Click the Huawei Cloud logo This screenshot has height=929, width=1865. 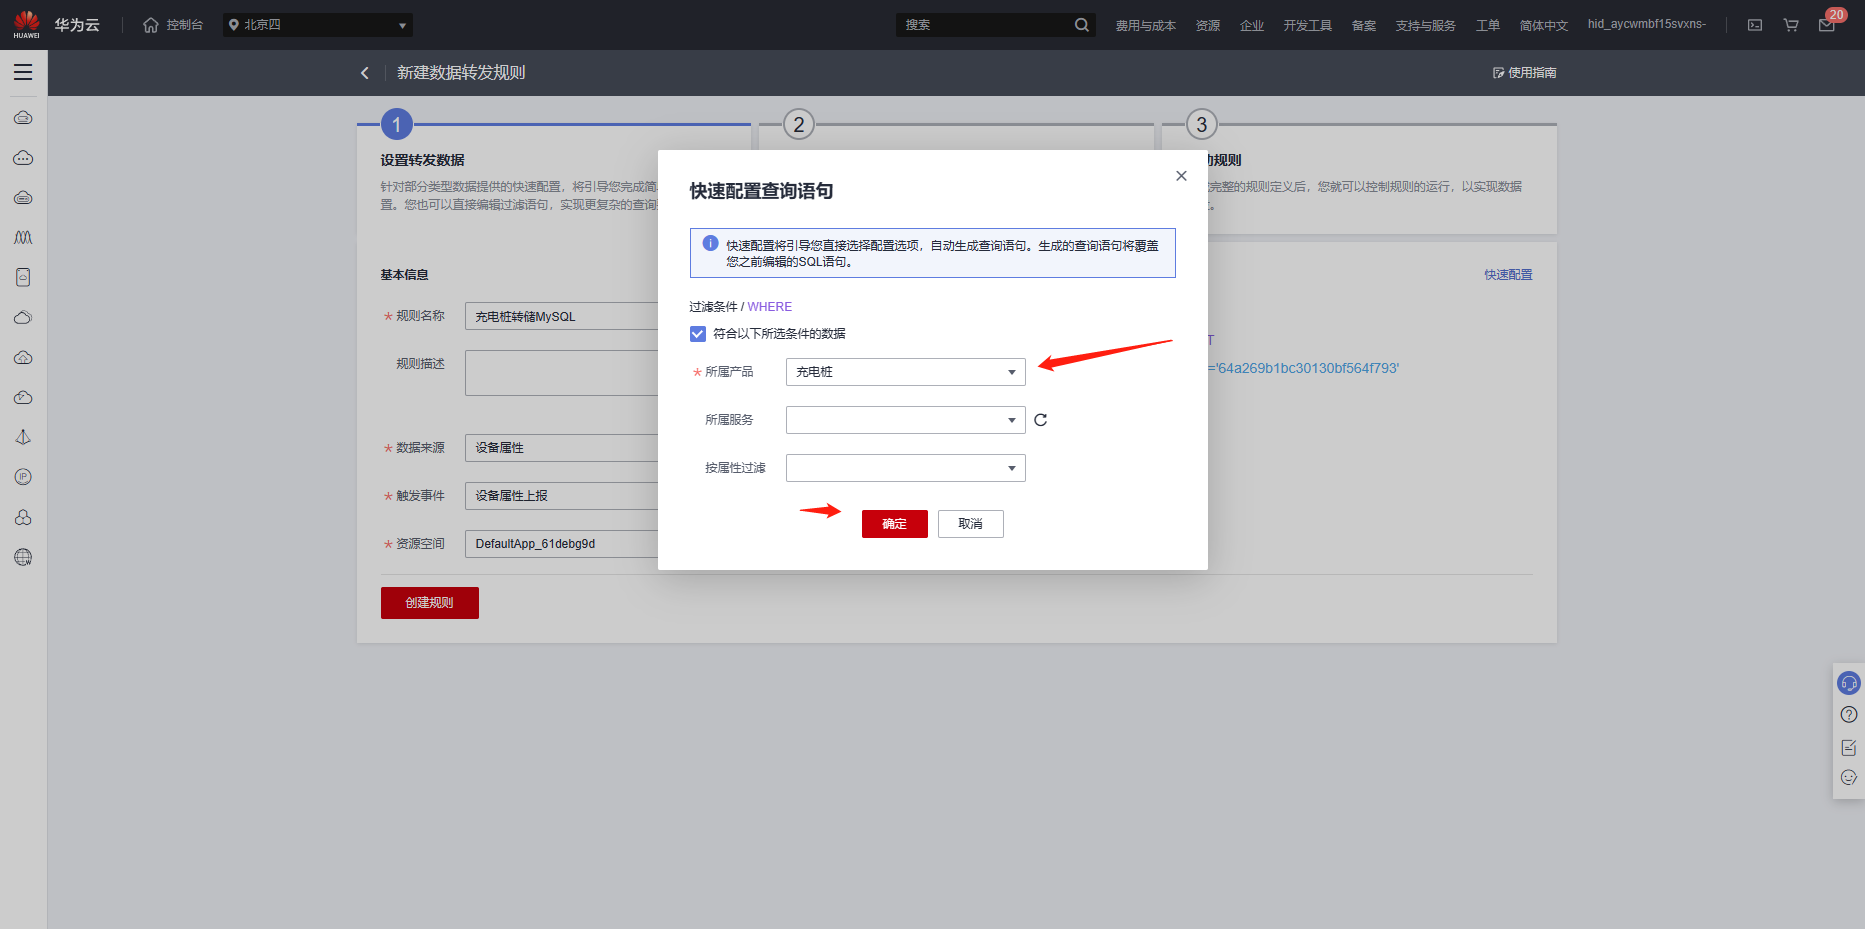pyautogui.click(x=27, y=24)
